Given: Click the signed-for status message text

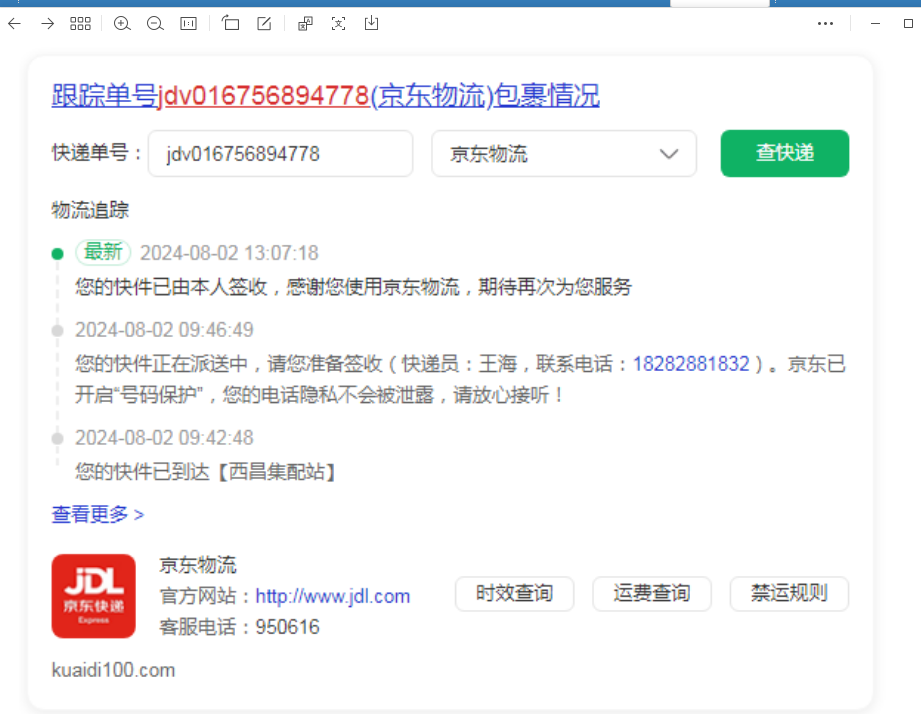Looking at the screenshot, I should click(x=354, y=287).
